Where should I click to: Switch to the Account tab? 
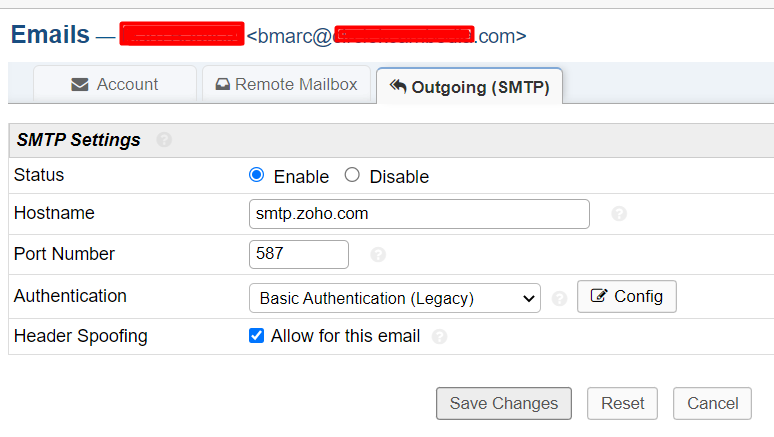[115, 85]
